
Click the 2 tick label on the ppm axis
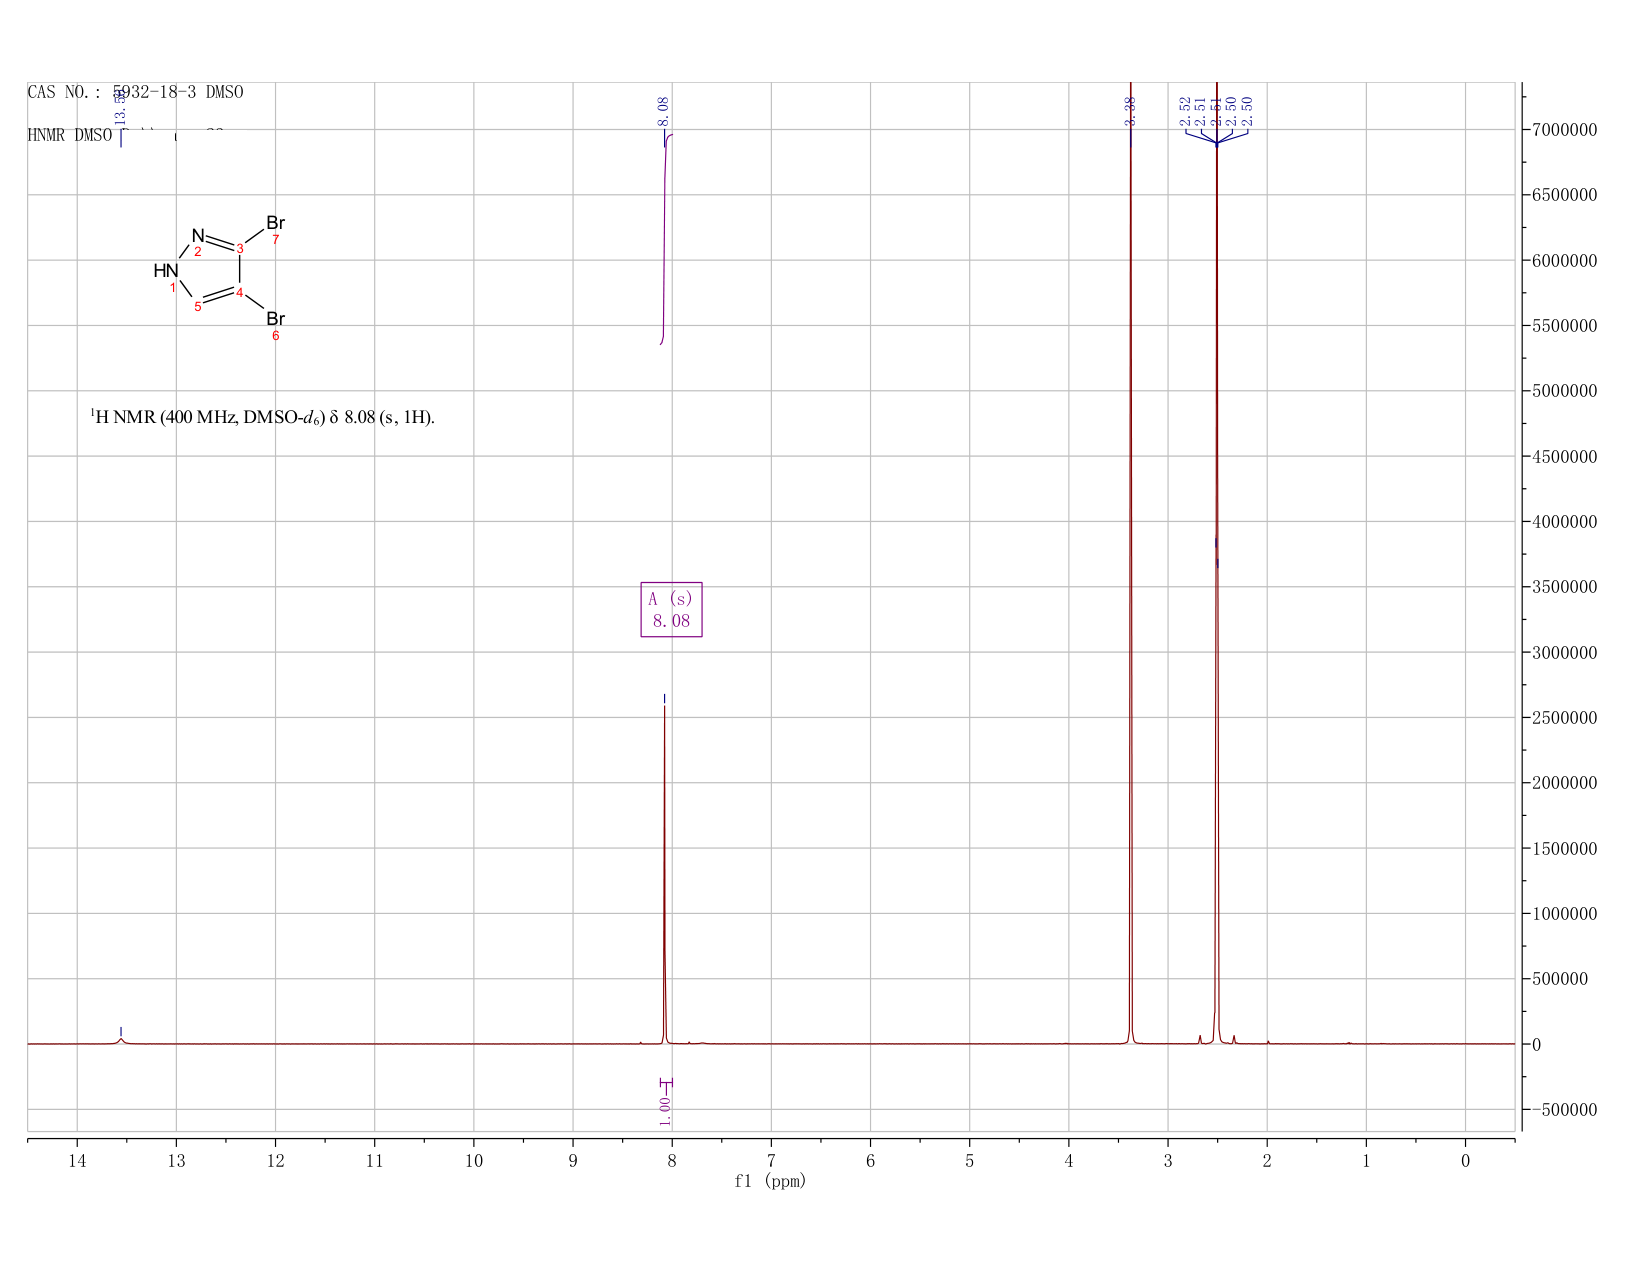point(1267,1160)
